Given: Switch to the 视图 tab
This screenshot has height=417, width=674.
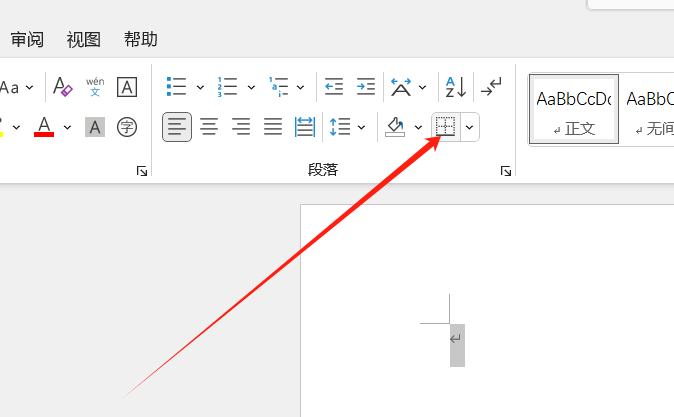Looking at the screenshot, I should point(84,40).
